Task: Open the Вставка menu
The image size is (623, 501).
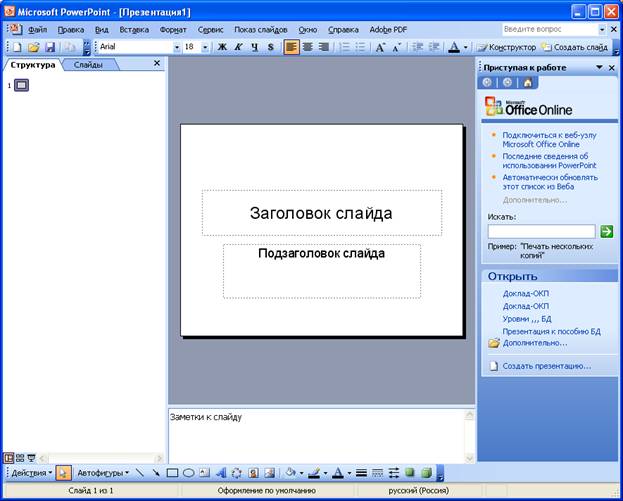Action: 134,30
